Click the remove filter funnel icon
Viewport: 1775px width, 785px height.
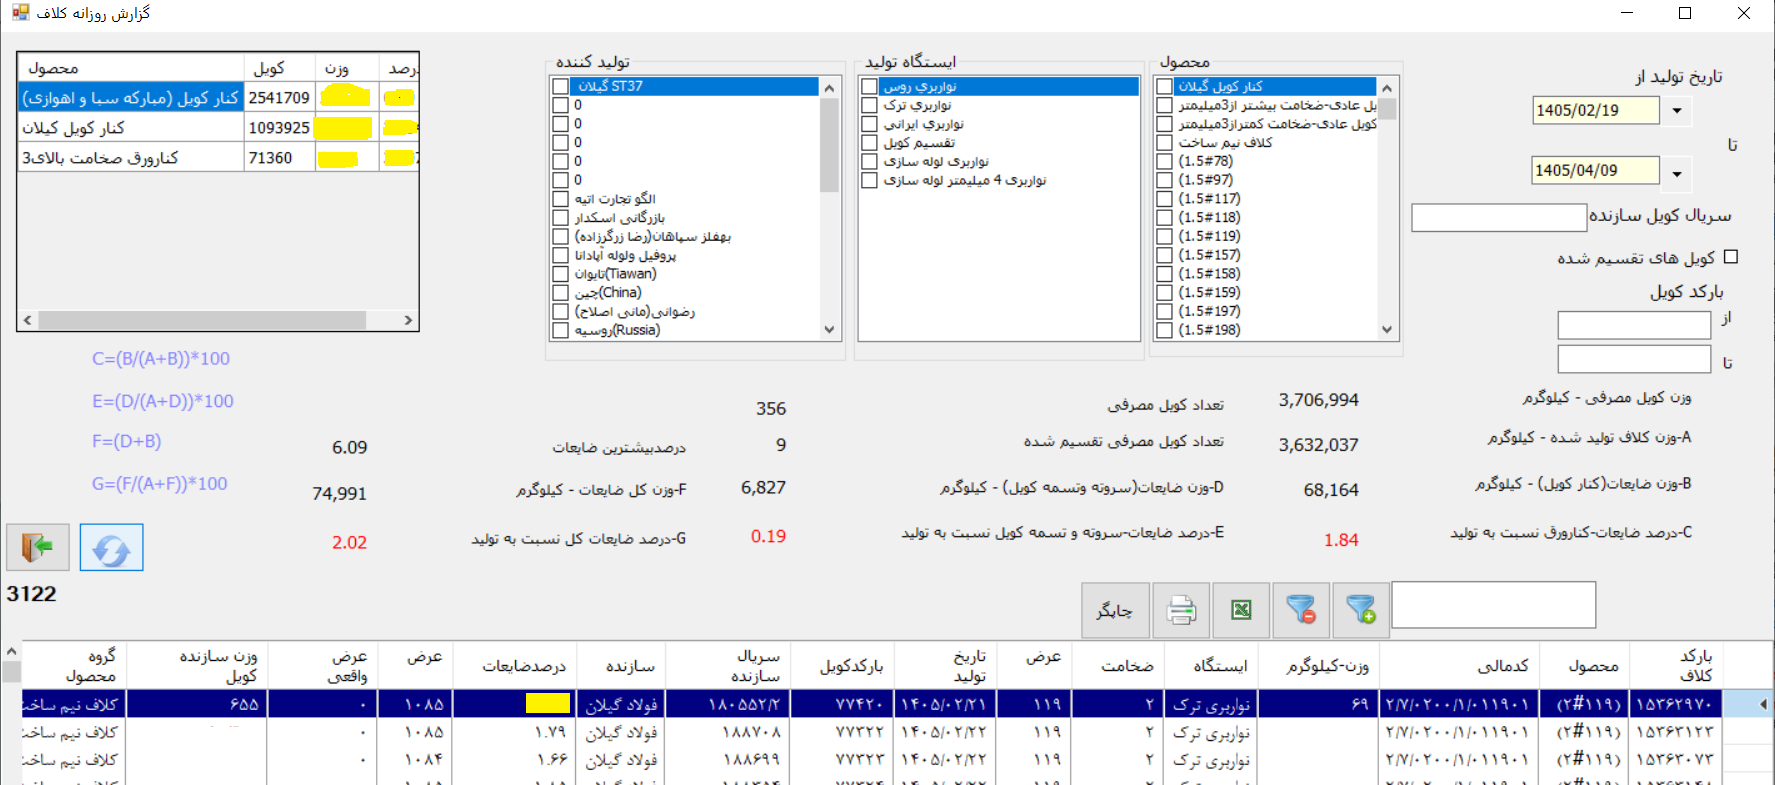[x=1301, y=610]
